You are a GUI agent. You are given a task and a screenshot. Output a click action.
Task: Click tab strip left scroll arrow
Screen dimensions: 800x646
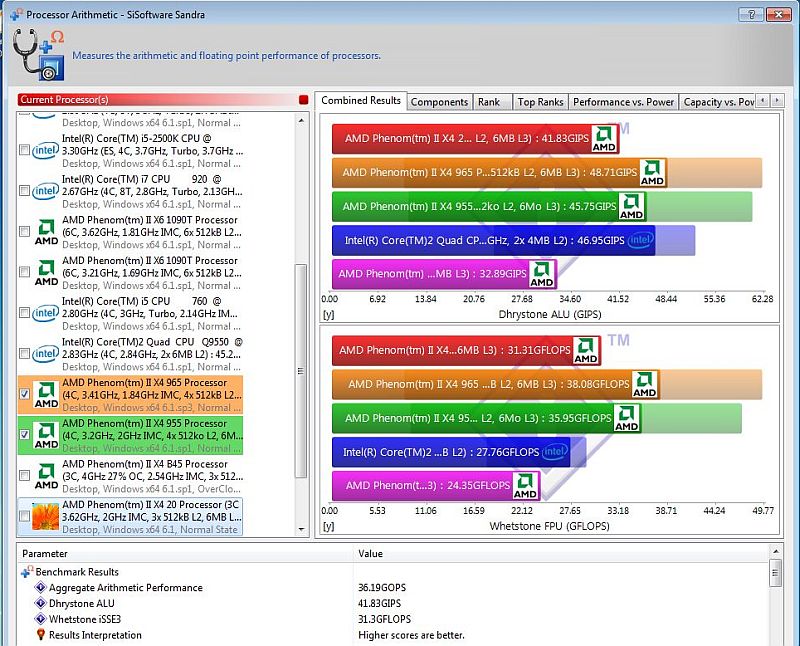click(x=762, y=101)
